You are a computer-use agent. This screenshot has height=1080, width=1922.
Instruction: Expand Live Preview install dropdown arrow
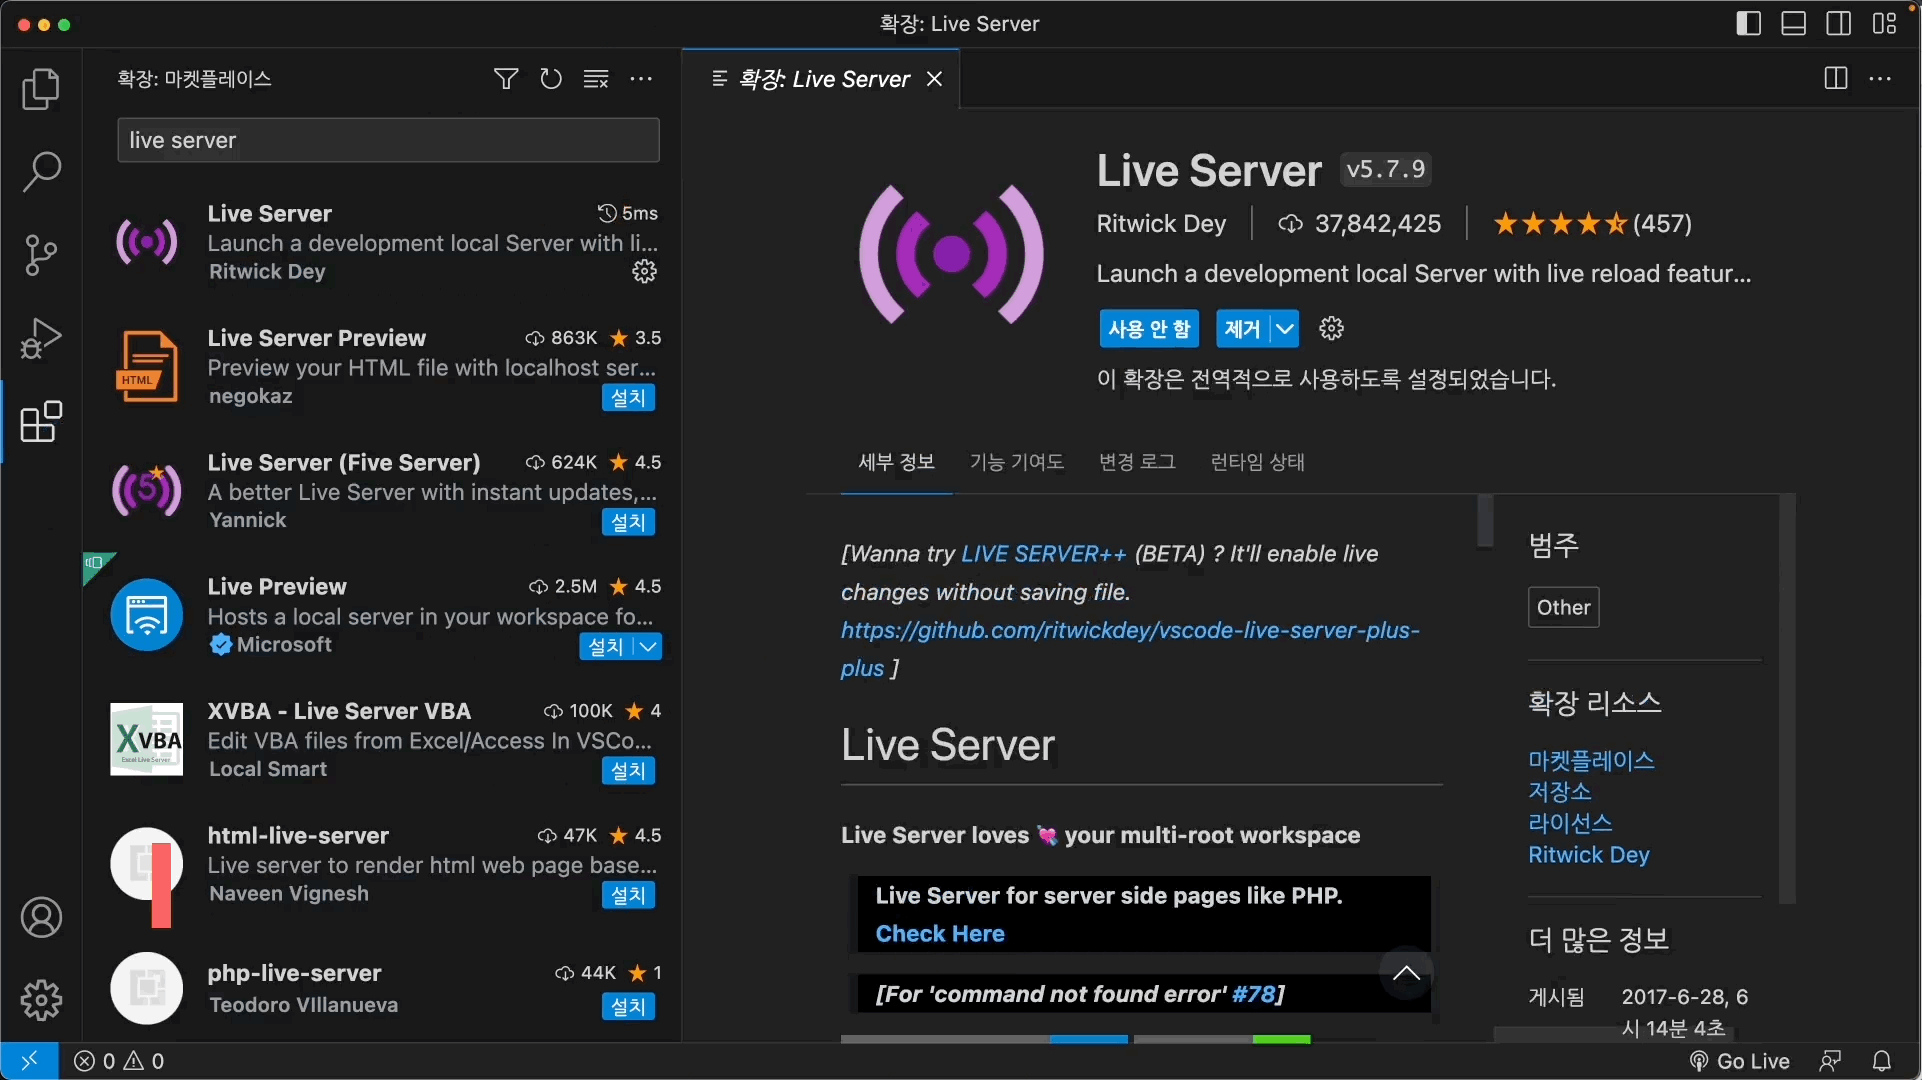tap(648, 647)
